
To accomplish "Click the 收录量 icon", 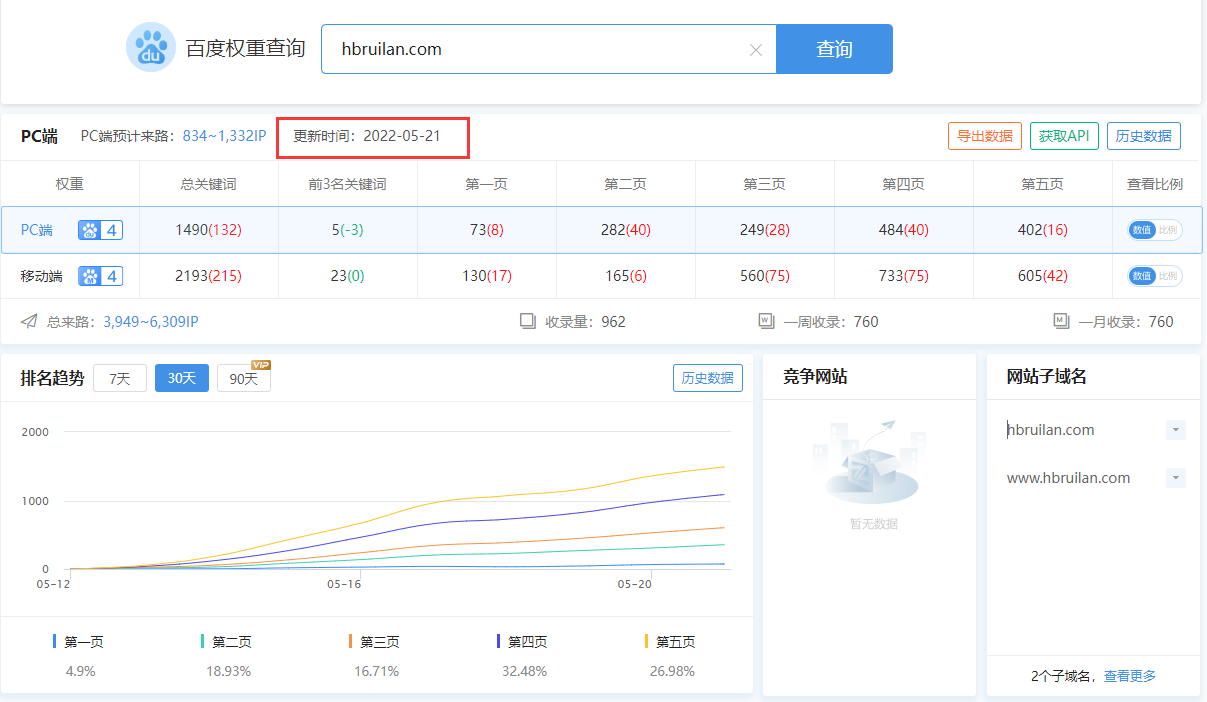I will pyautogui.click(x=528, y=322).
